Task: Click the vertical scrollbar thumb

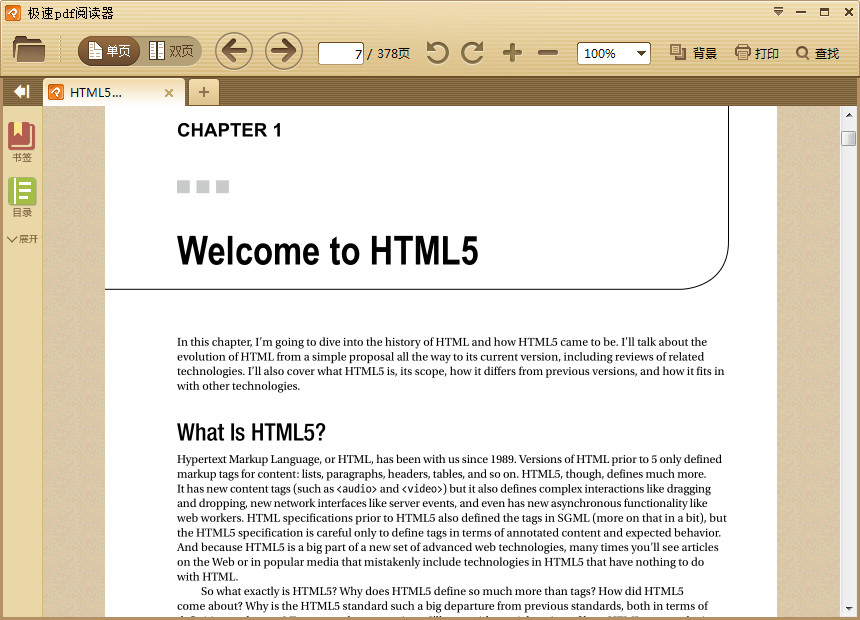Action: pos(848,138)
